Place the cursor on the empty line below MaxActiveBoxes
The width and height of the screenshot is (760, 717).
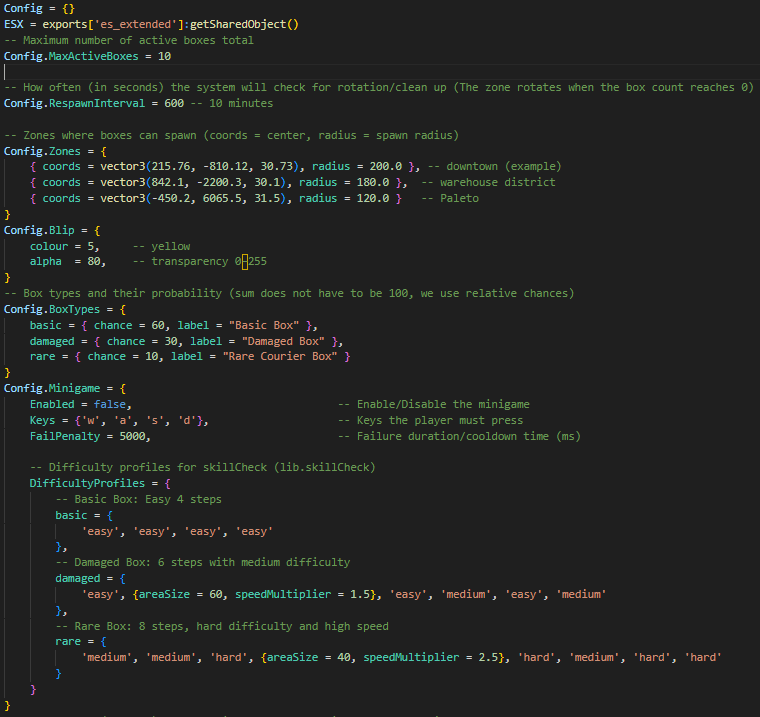click(x=380, y=72)
